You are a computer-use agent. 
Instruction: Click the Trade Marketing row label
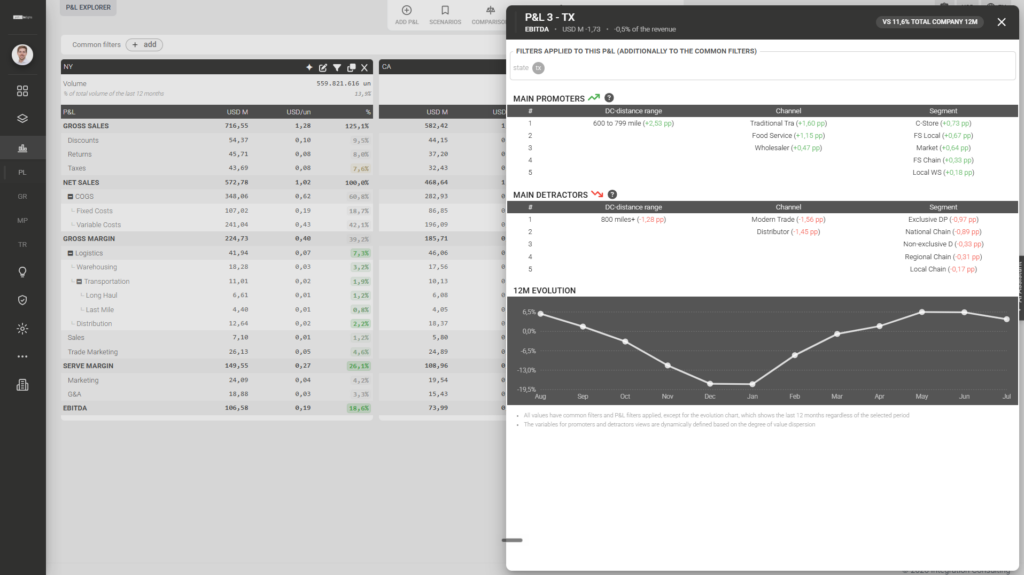[93, 352]
